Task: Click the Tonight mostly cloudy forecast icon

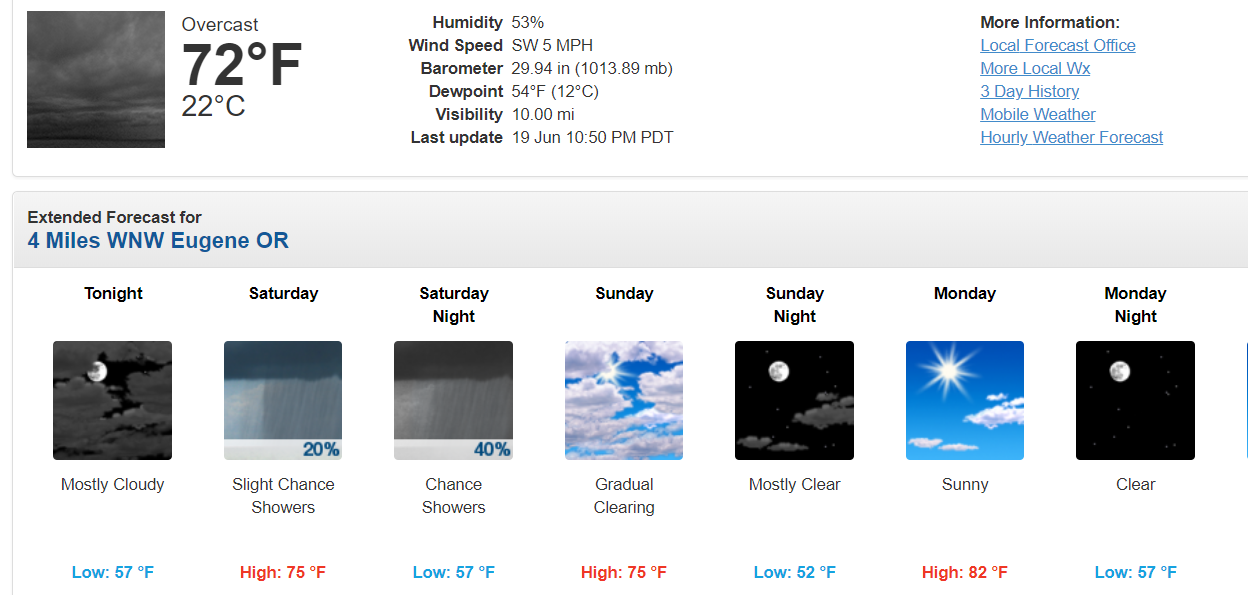Action: 112,400
